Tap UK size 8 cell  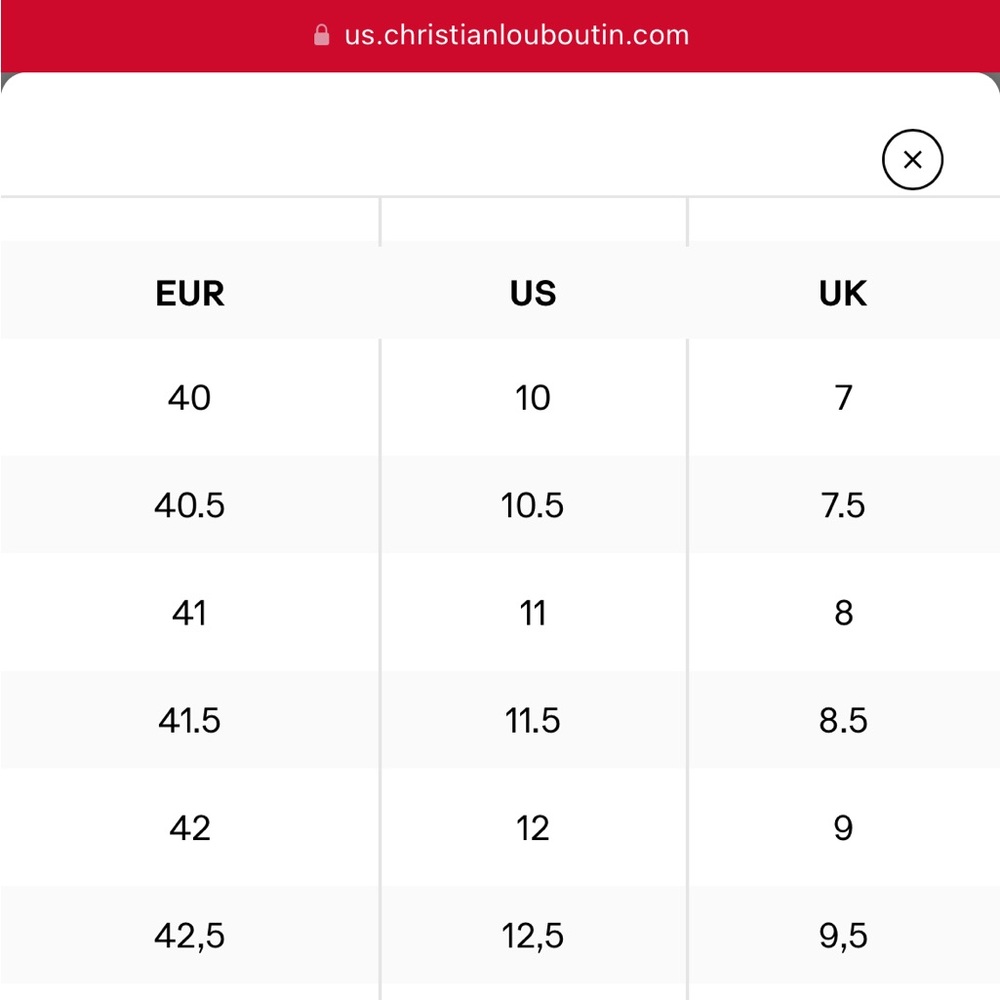pyautogui.click(x=843, y=613)
